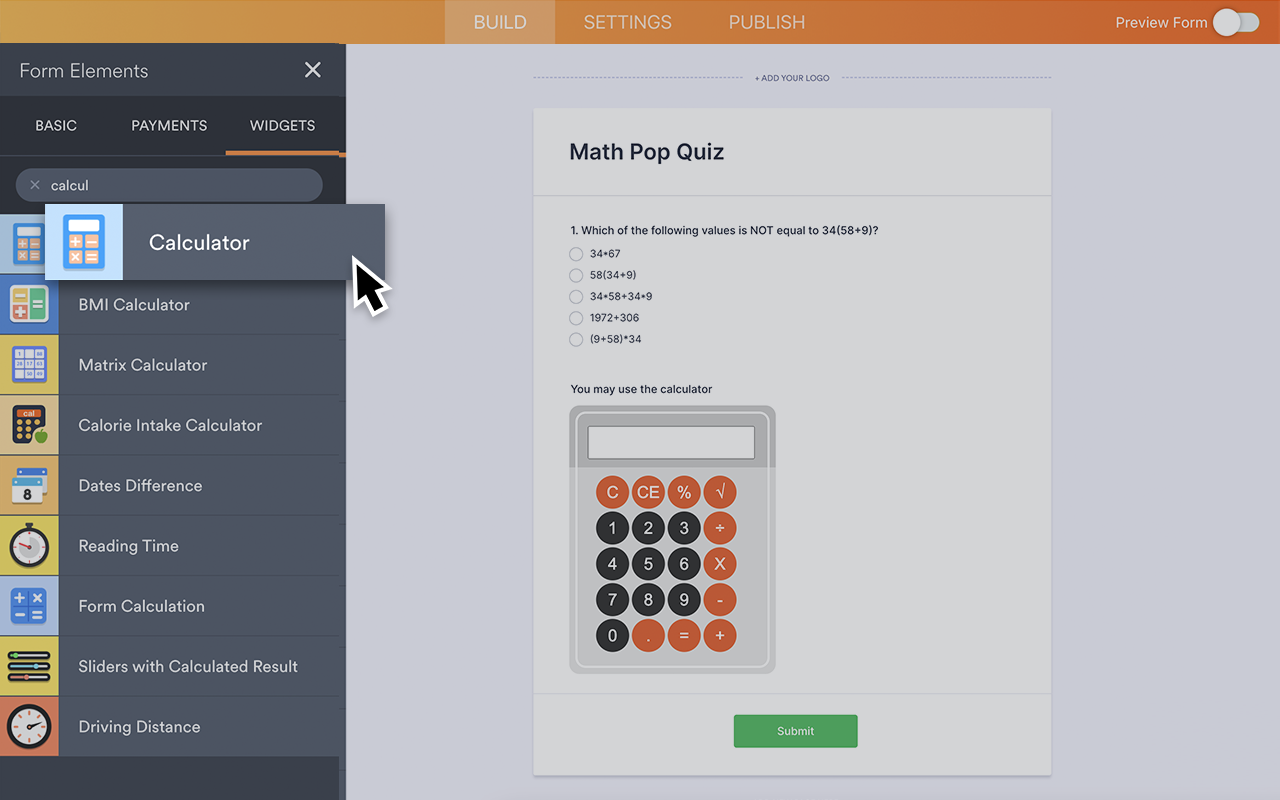Click the ADD YOUR LOGO link
1280x800 pixels.
pos(792,77)
